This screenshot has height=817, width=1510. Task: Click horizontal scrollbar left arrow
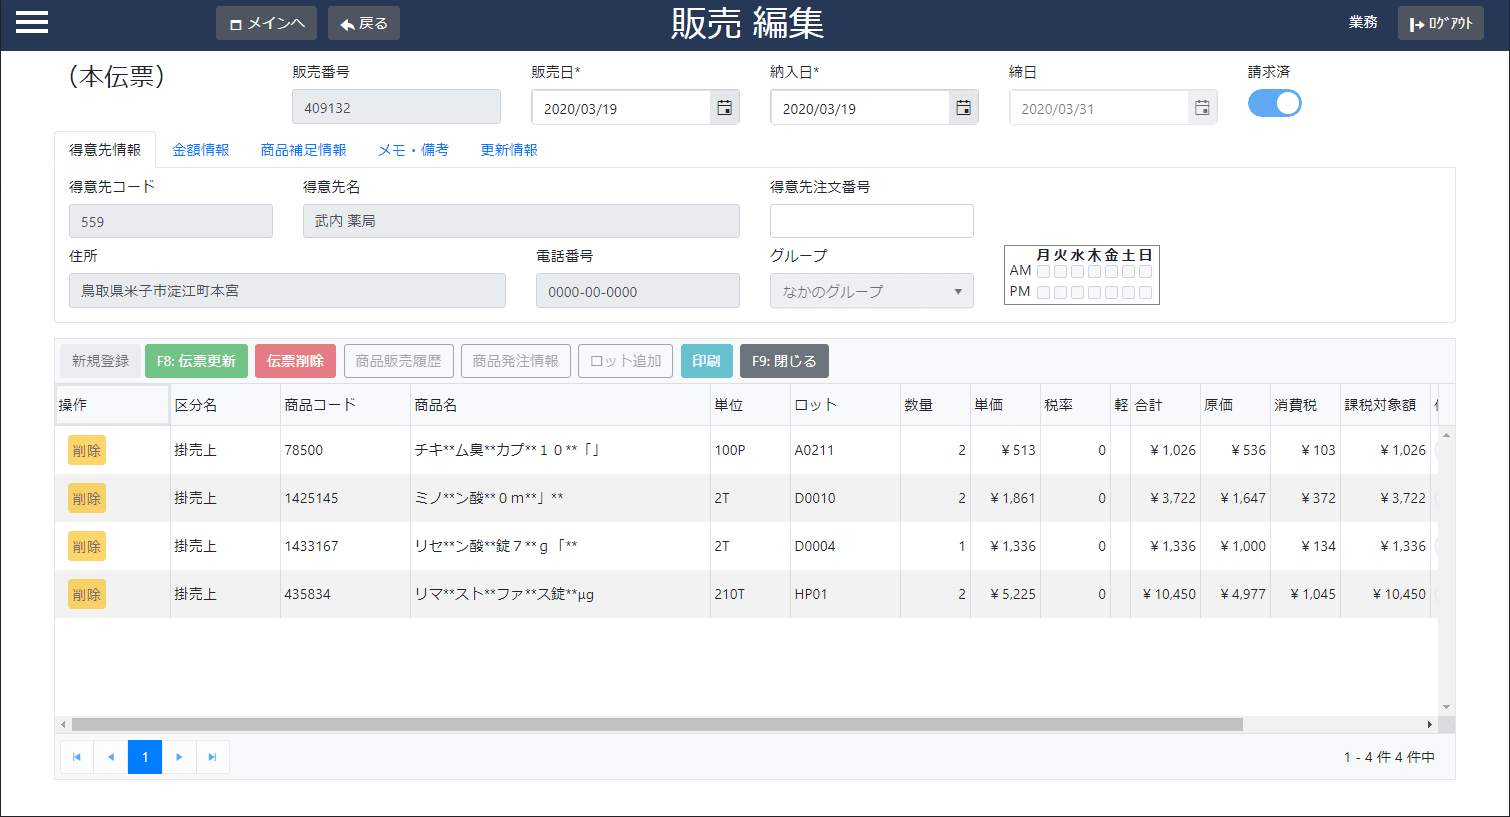[63, 724]
